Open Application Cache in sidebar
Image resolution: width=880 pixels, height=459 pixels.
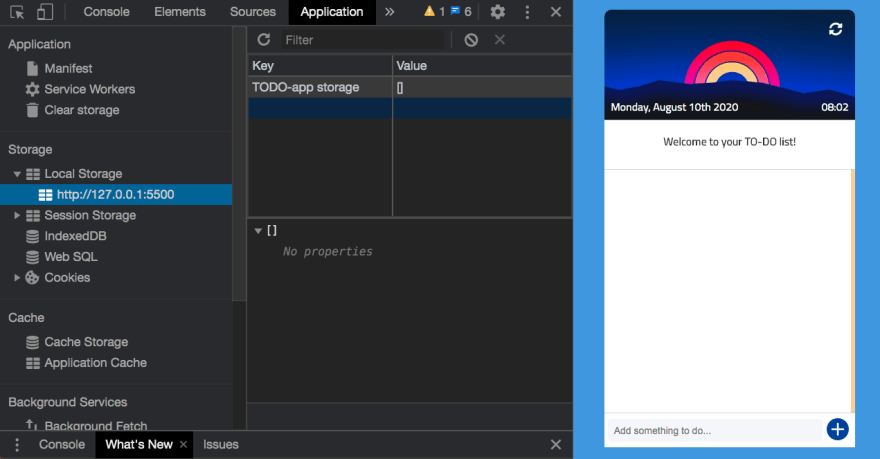[95, 363]
